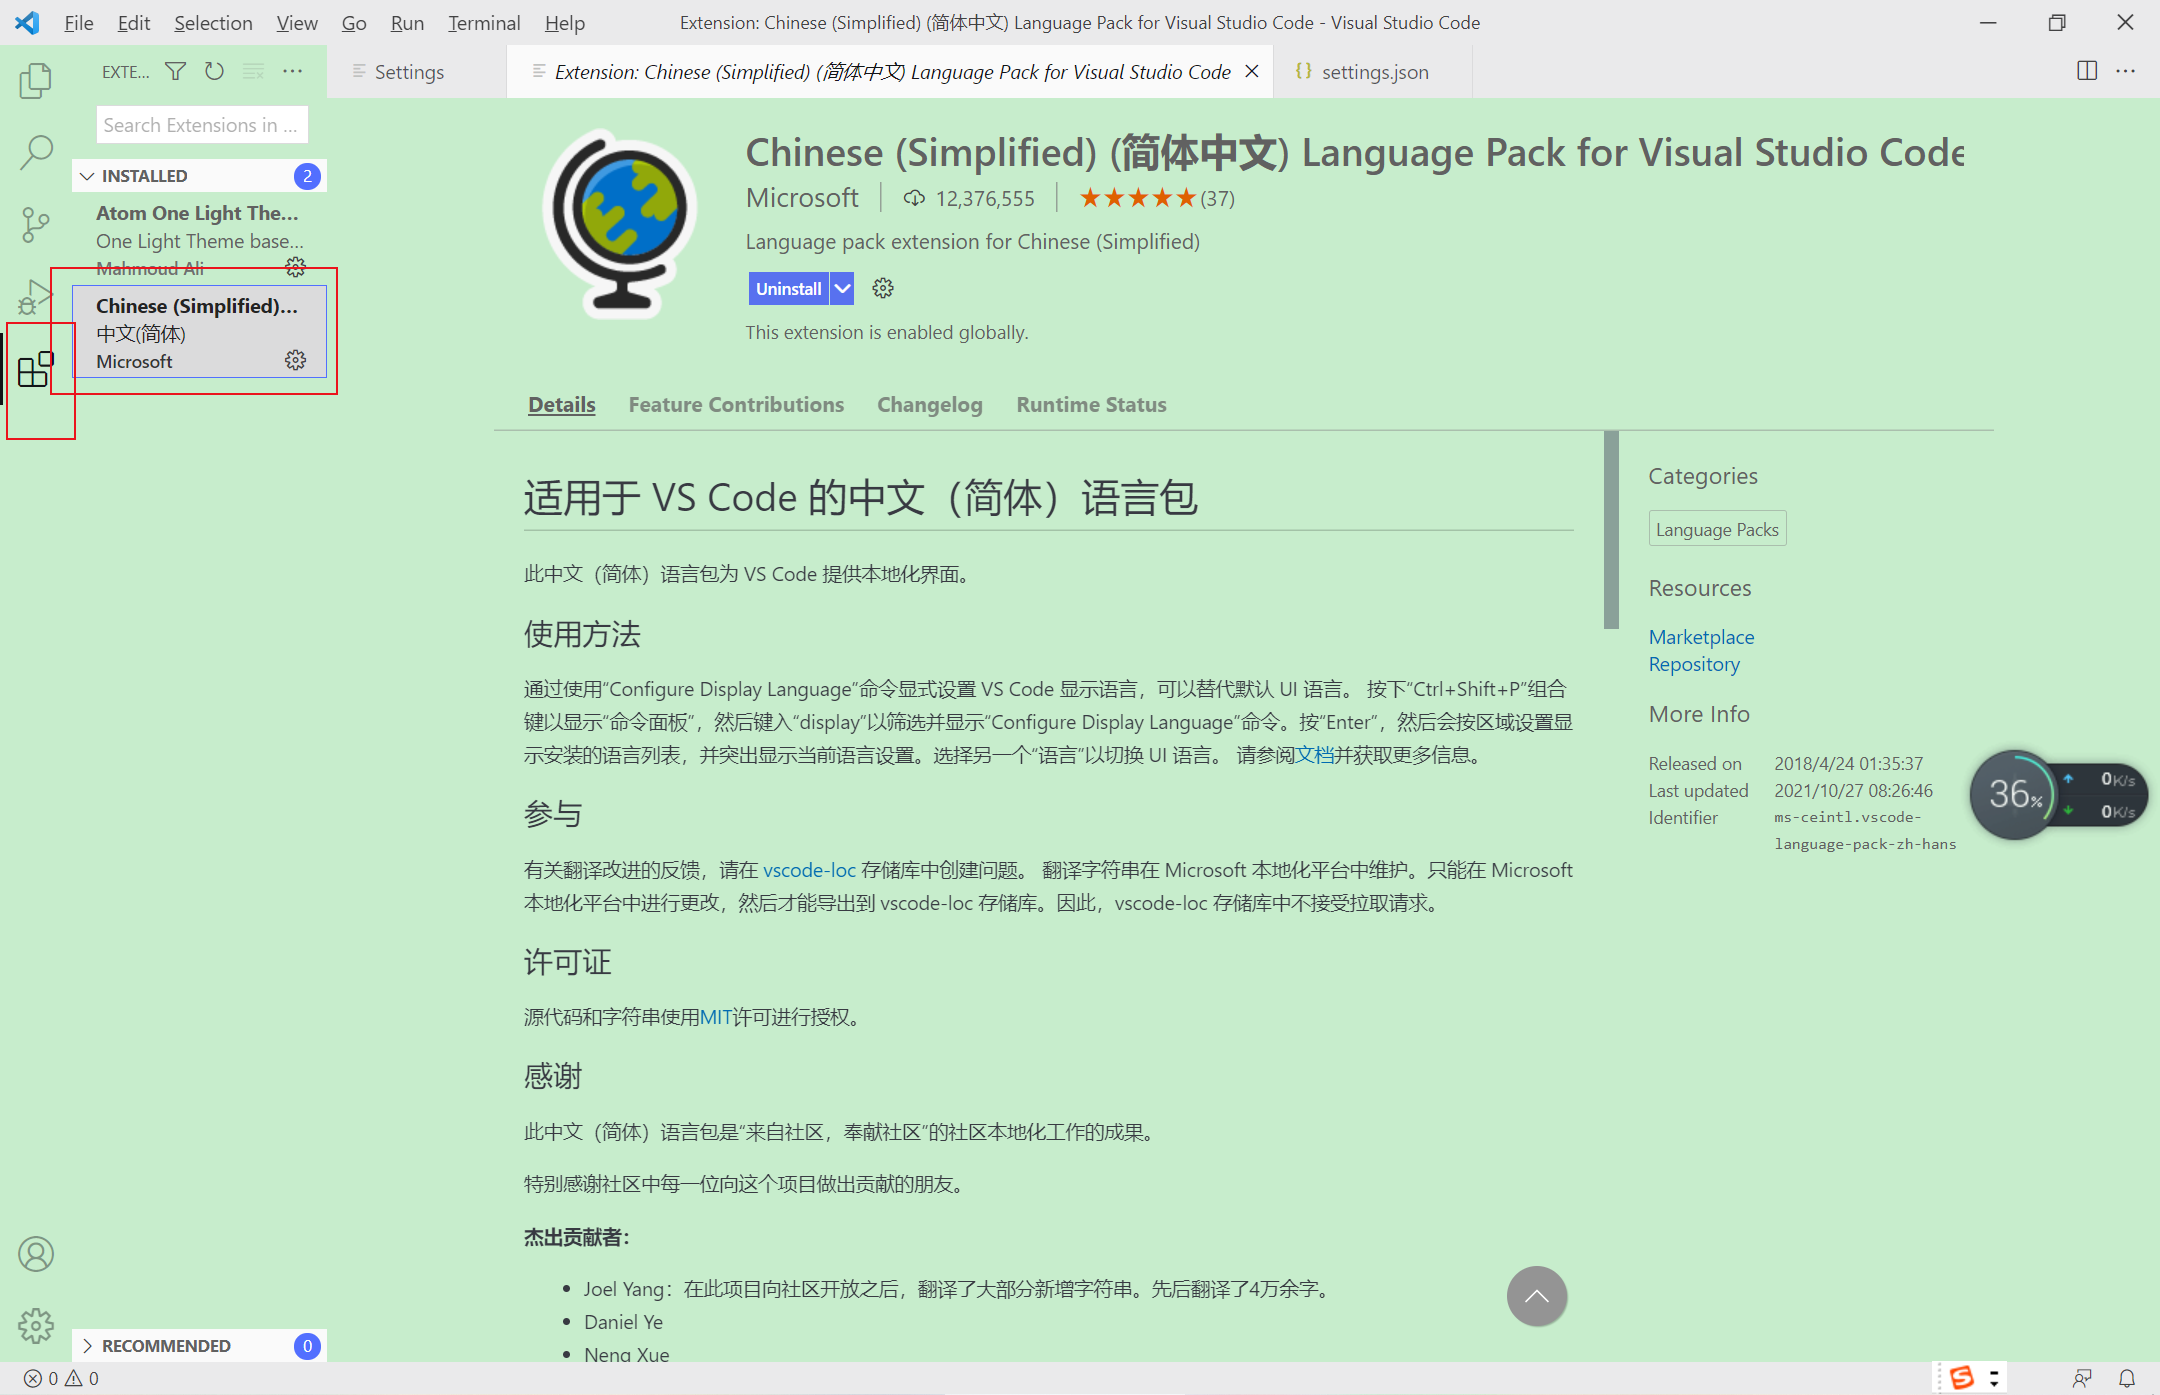Click the five-star rating

(x=1137, y=198)
